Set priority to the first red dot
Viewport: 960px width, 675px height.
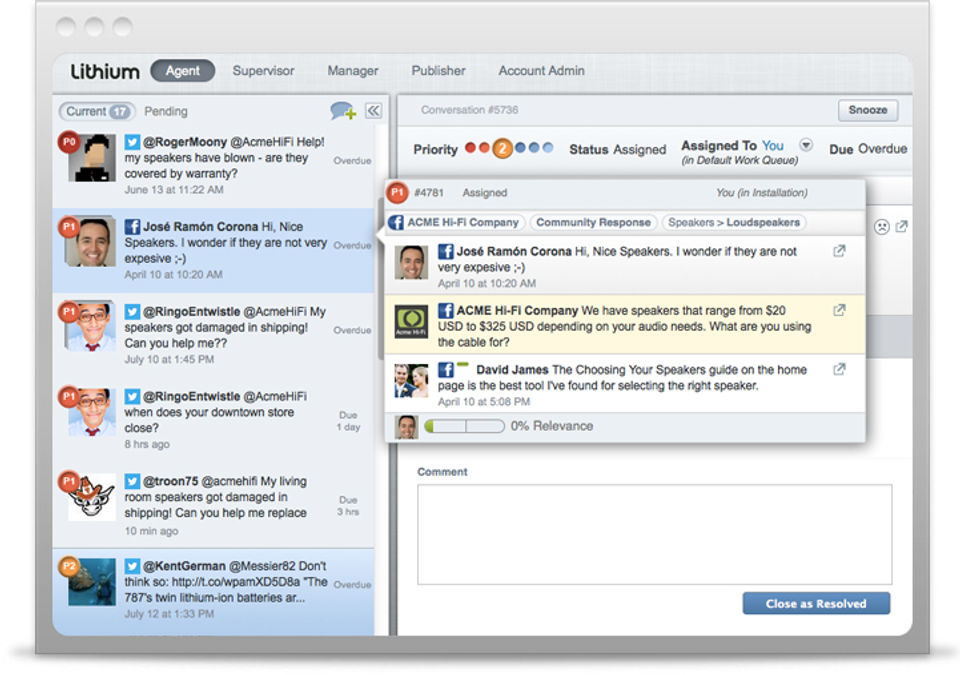(470, 148)
